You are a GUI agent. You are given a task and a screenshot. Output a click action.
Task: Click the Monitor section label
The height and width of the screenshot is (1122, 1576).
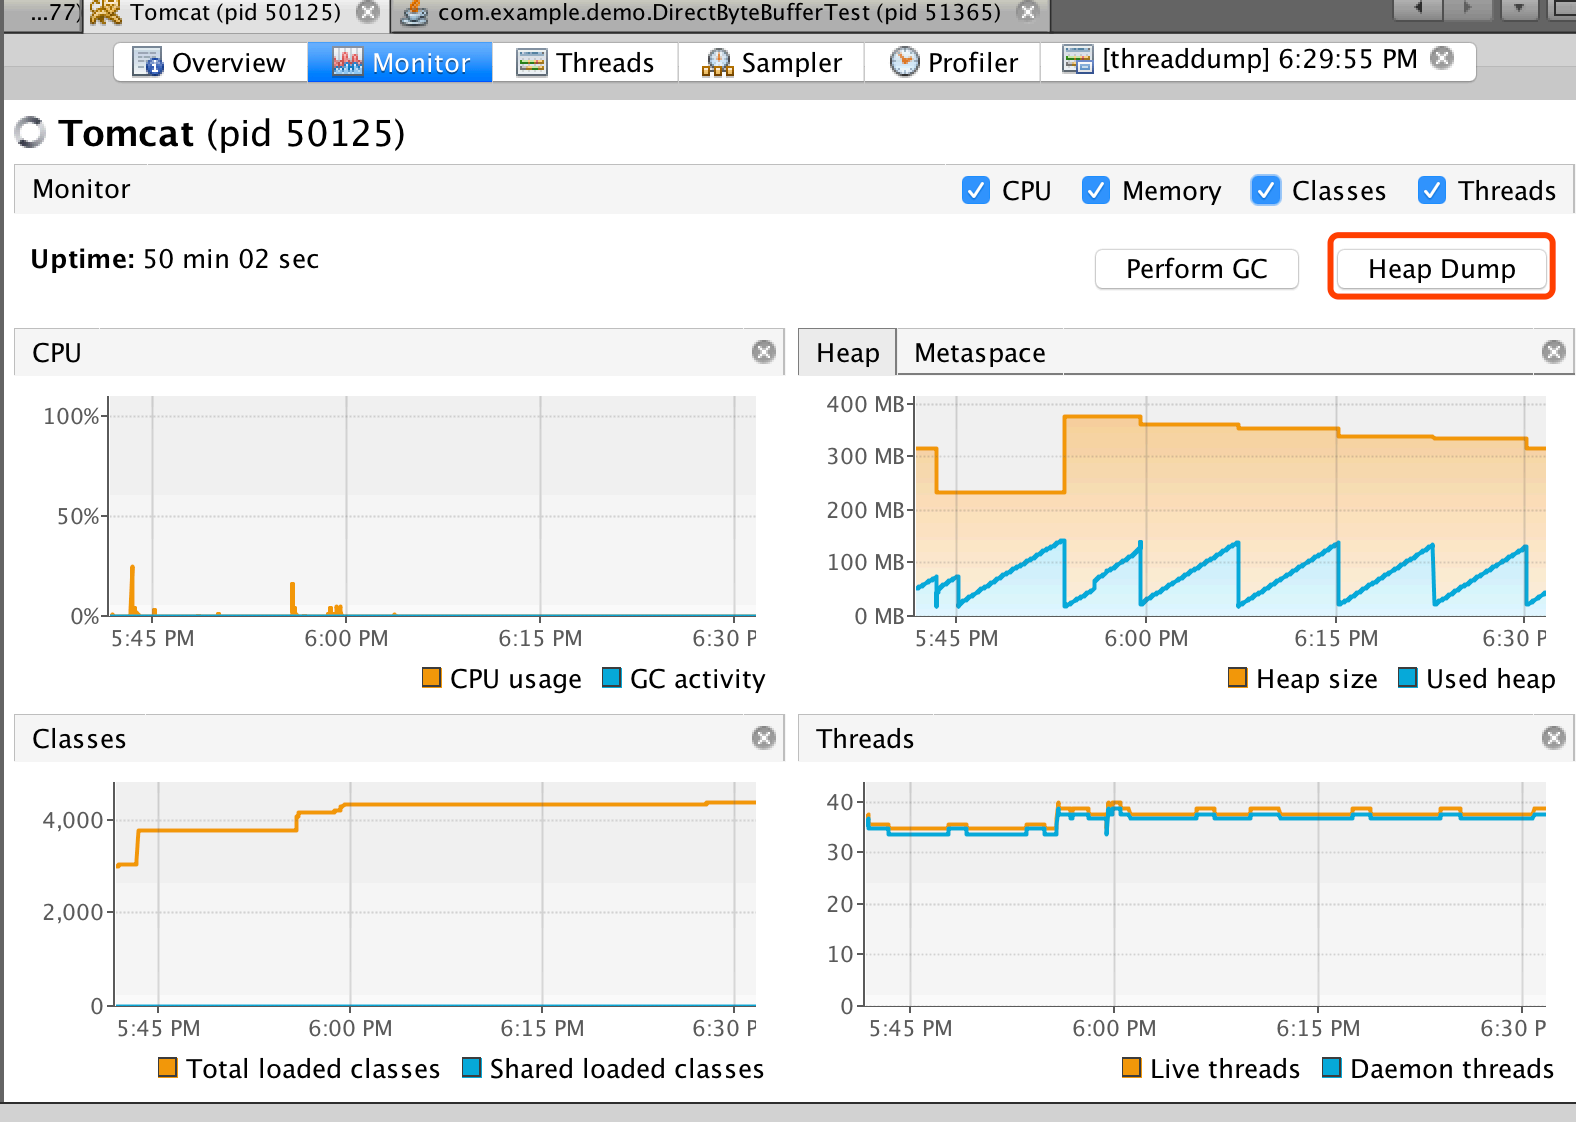[x=81, y=189]
